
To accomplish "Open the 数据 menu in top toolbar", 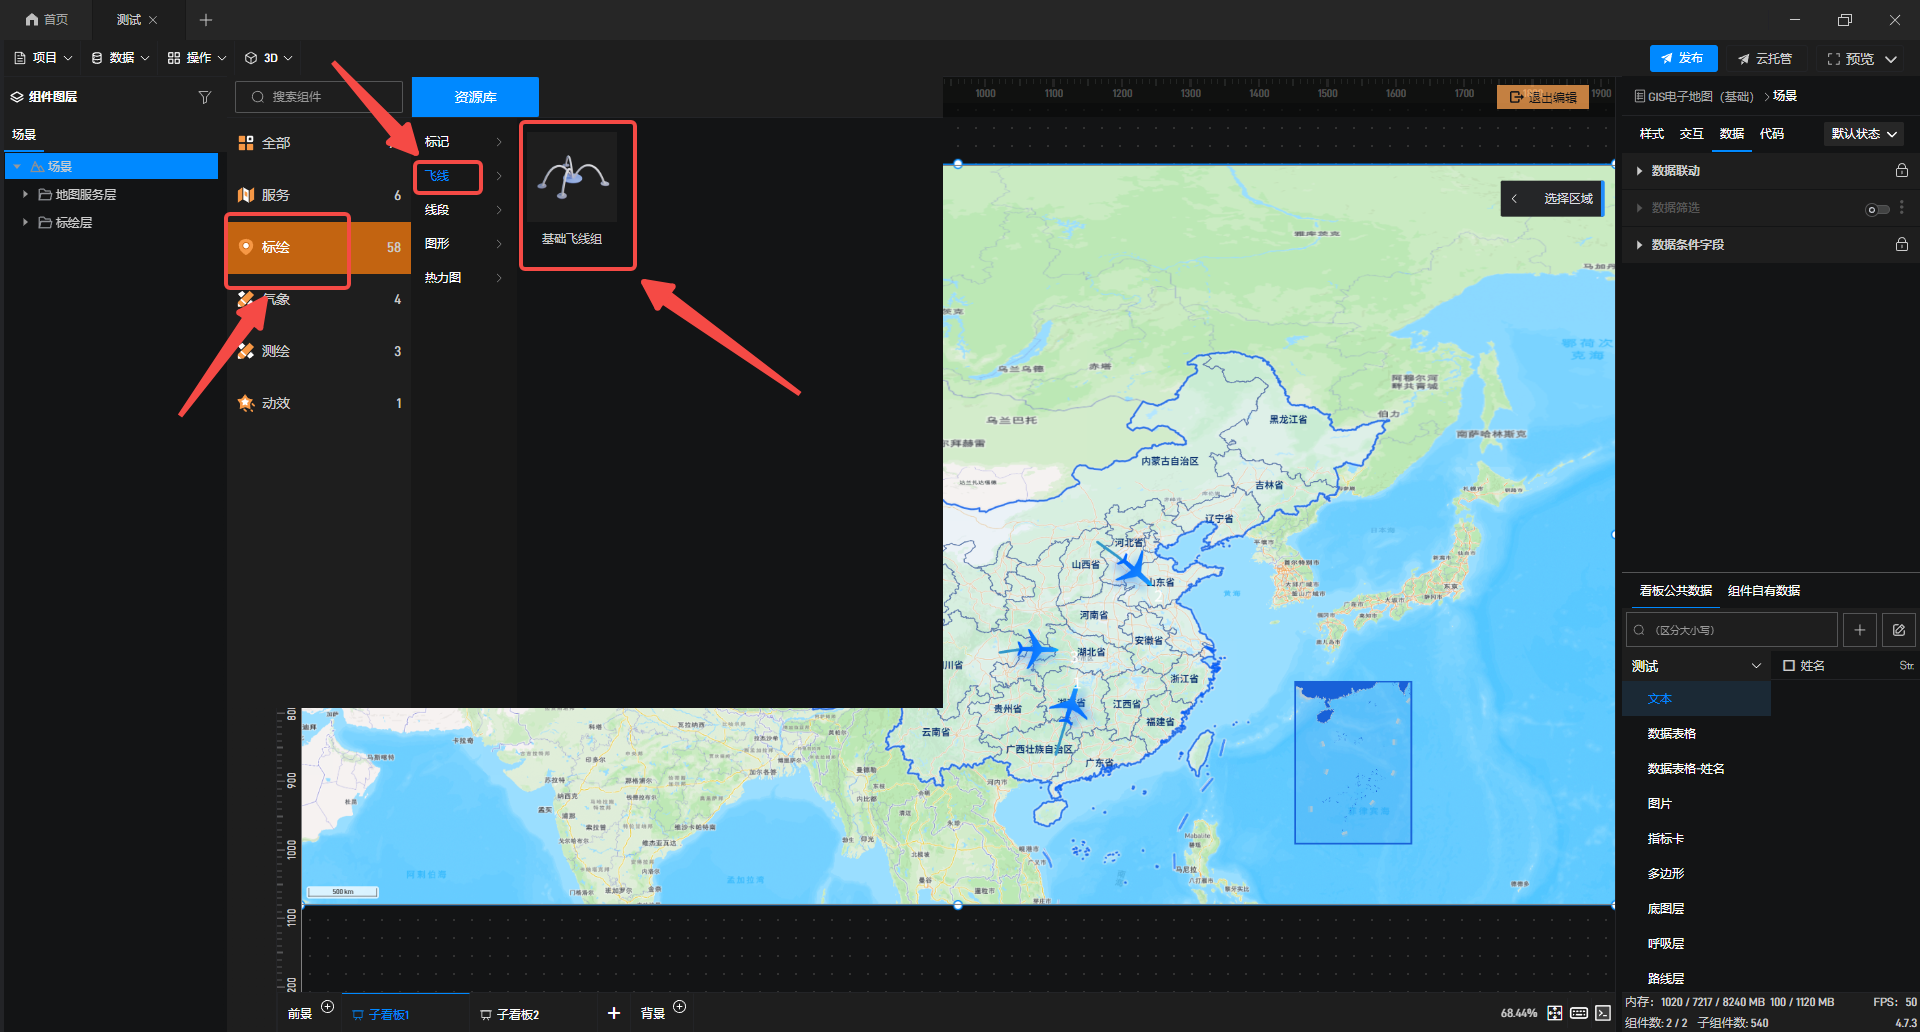I will point(120,58).
